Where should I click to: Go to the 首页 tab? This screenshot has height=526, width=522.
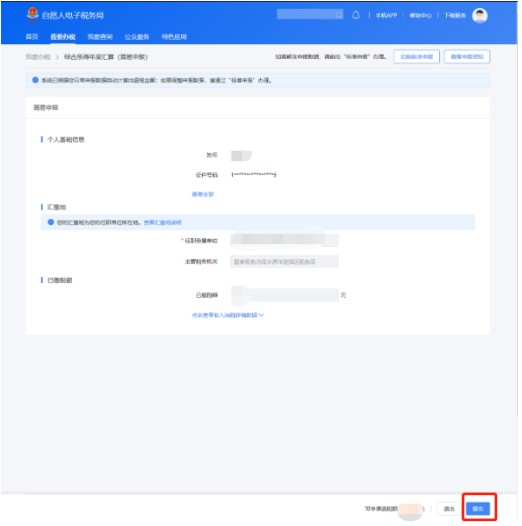point(32,37)
